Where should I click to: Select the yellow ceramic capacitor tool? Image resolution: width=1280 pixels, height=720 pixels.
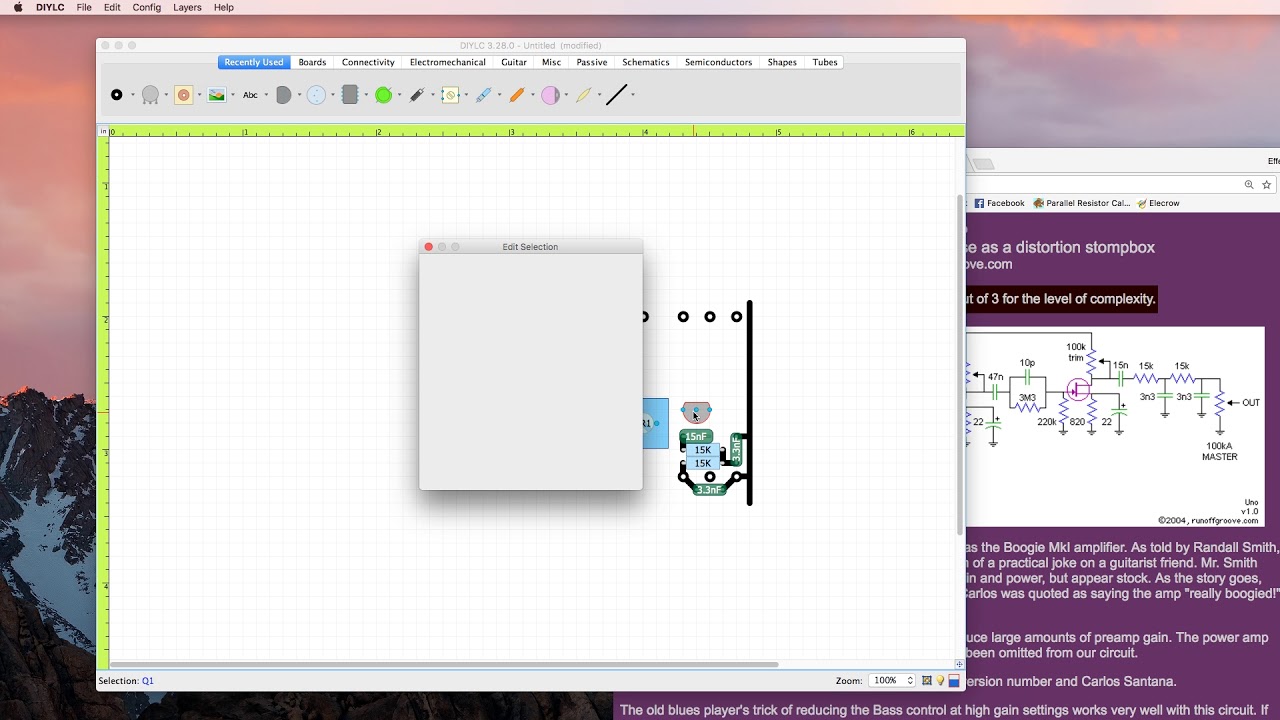tap(583, 95)
